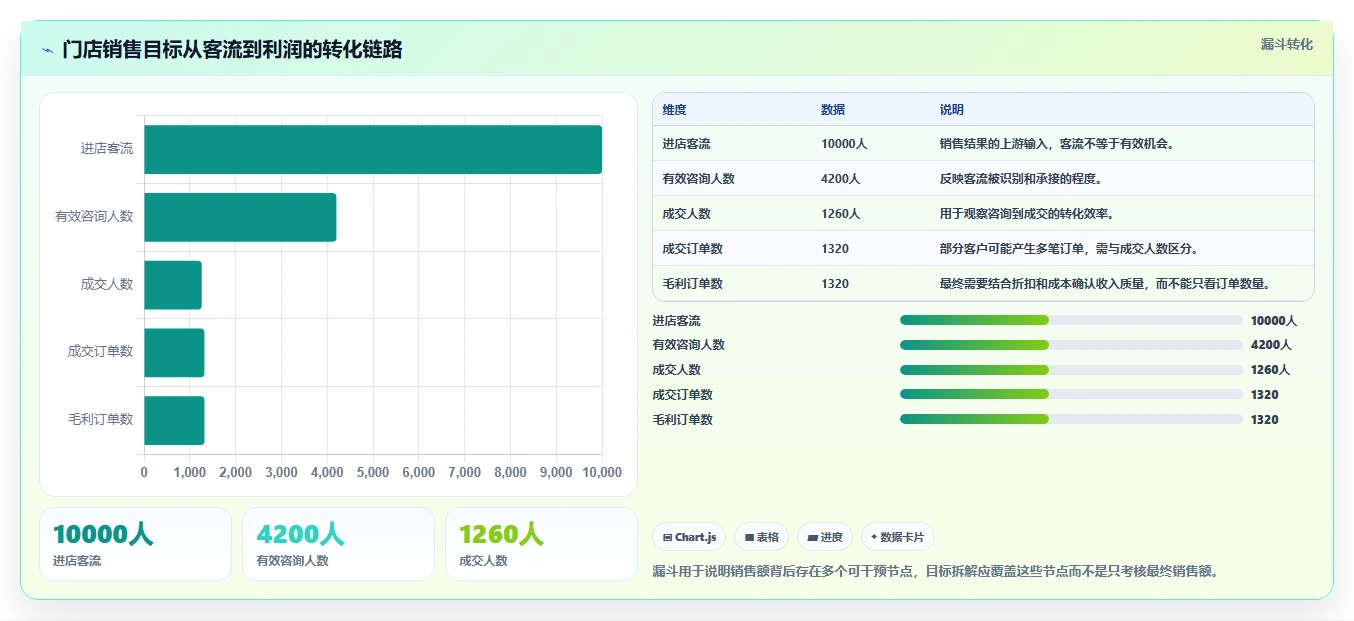
Task: Click the 4200人 value right of the progress bar
Action: [x=1271, y=345]
